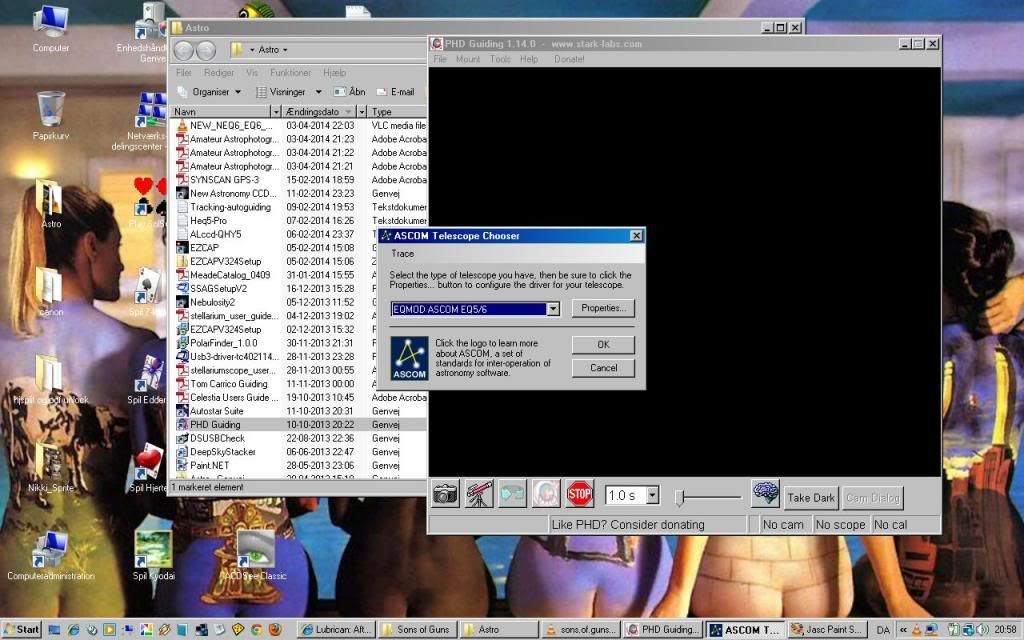Launch Chrome from the quick launch bar
The height and width of the screenshot is (640, 1024).
coord(257,630)
